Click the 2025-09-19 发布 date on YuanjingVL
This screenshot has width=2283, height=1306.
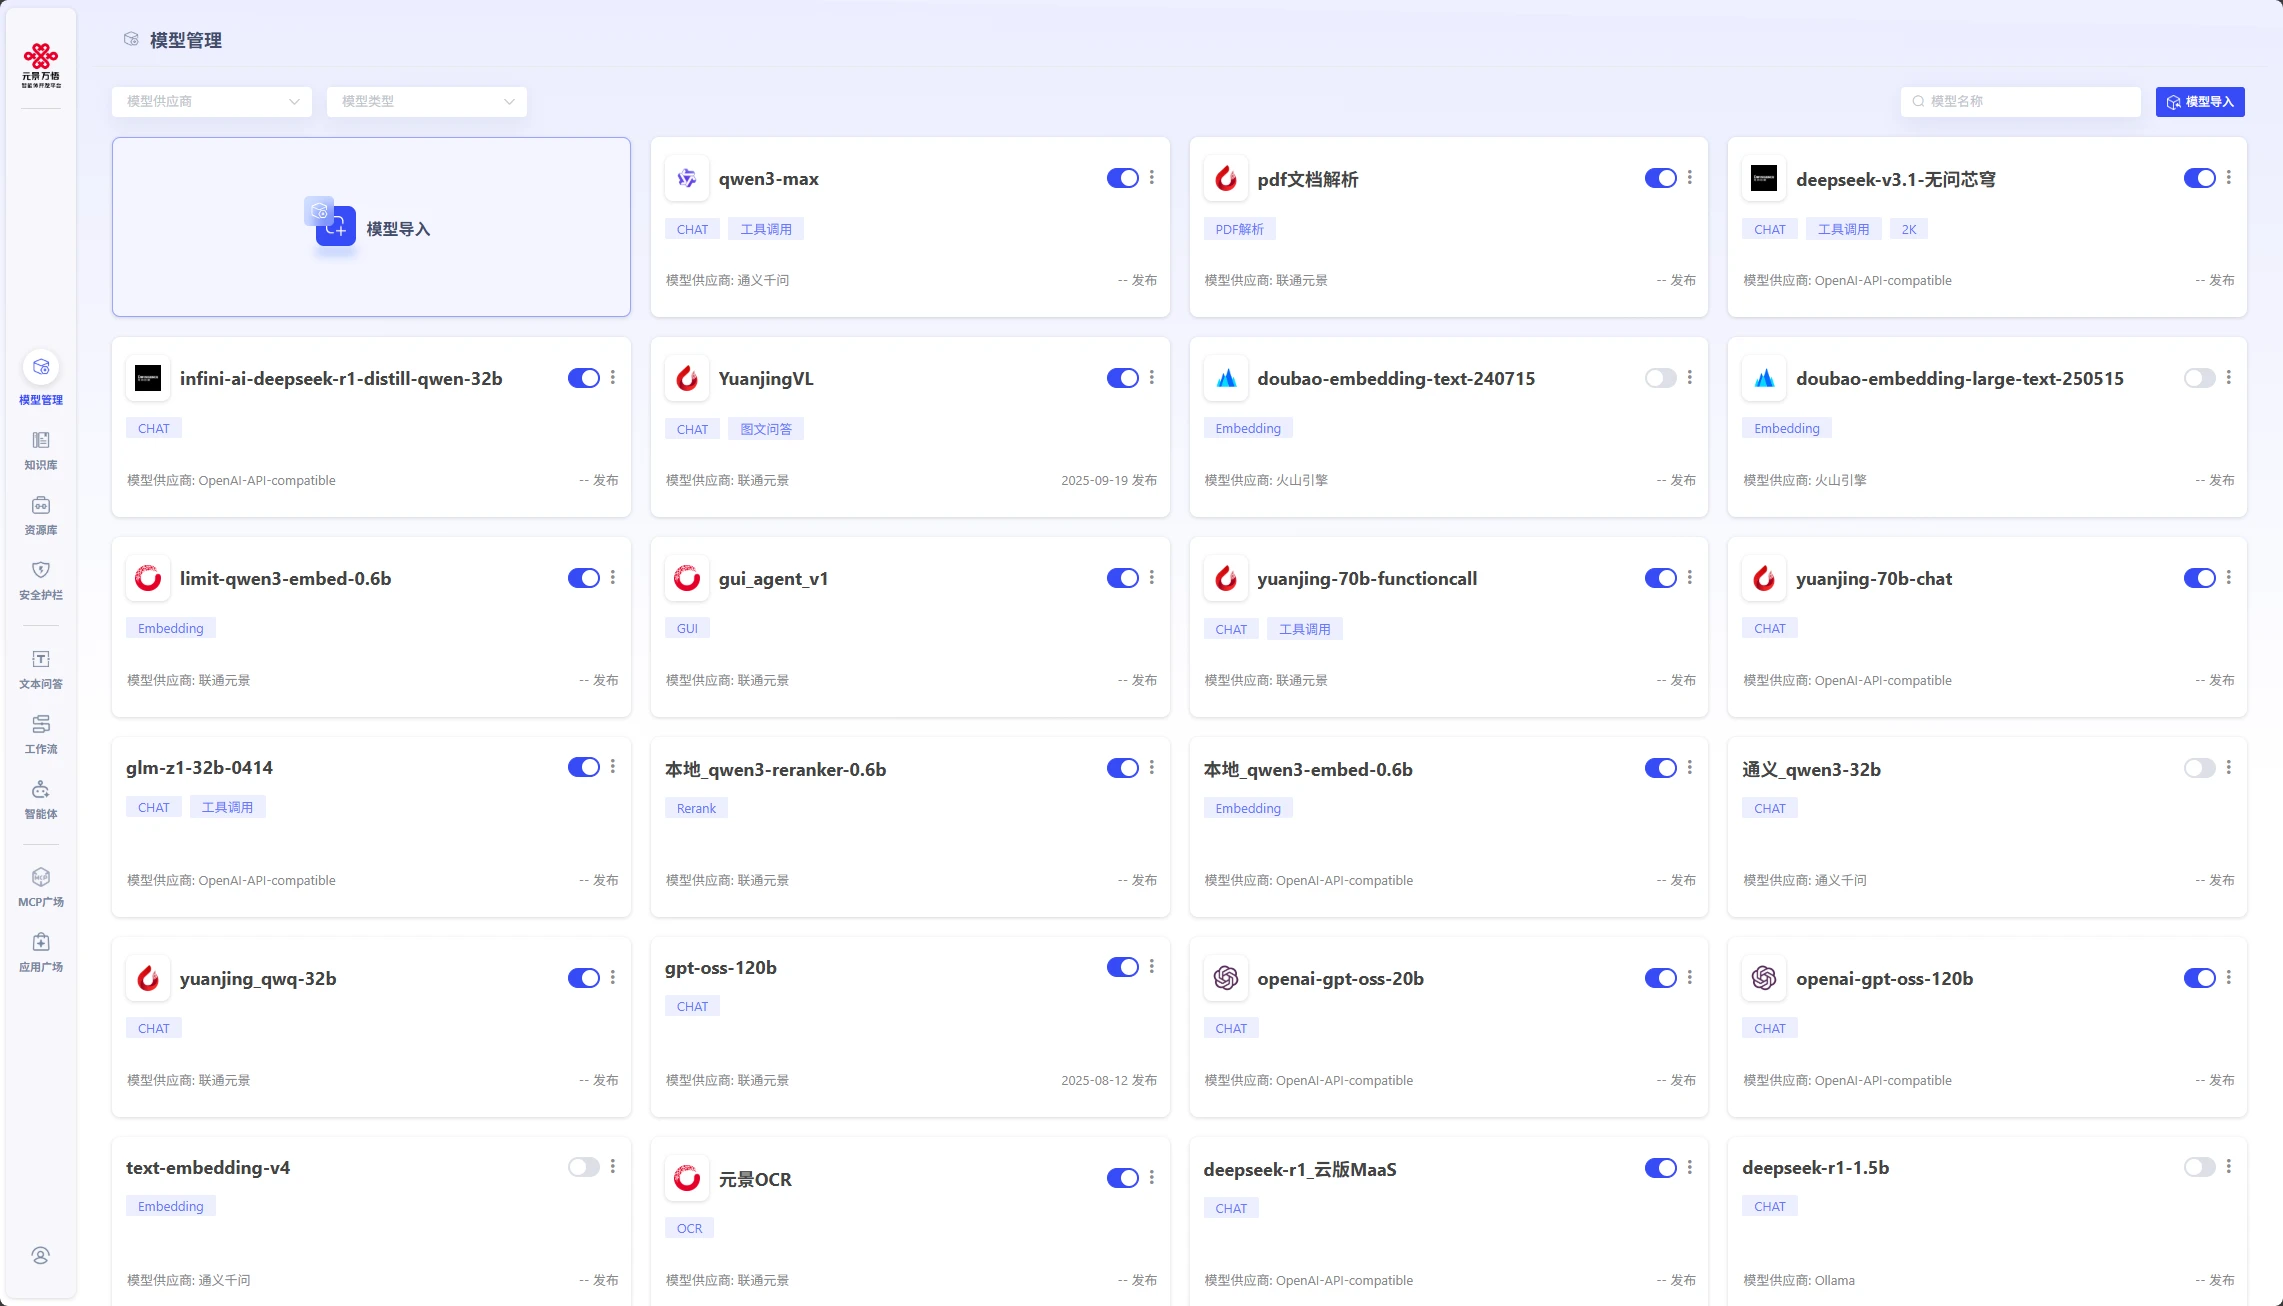point(1109,480)
